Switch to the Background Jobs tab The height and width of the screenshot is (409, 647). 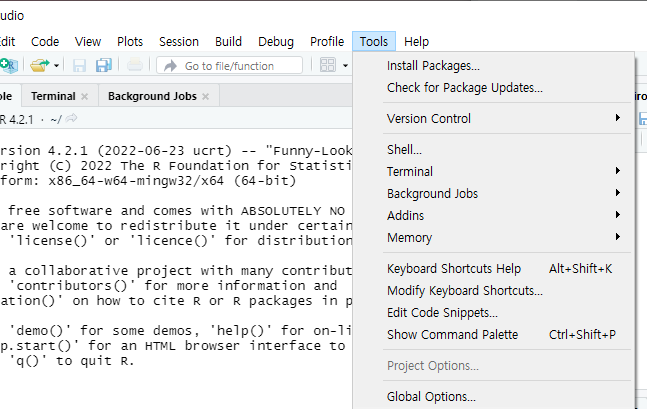pos(152,96)
